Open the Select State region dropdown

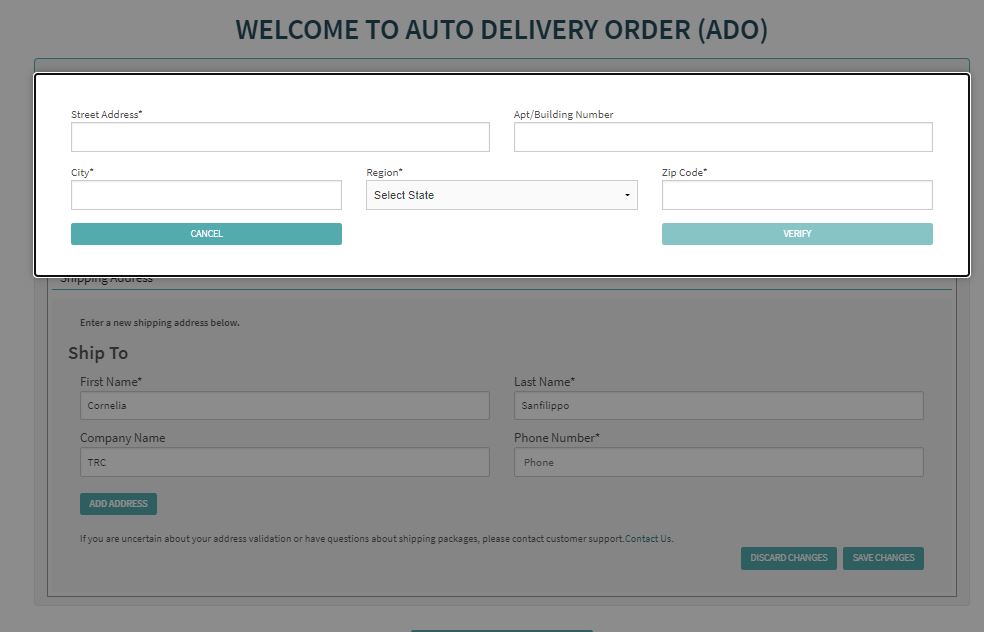501,195
